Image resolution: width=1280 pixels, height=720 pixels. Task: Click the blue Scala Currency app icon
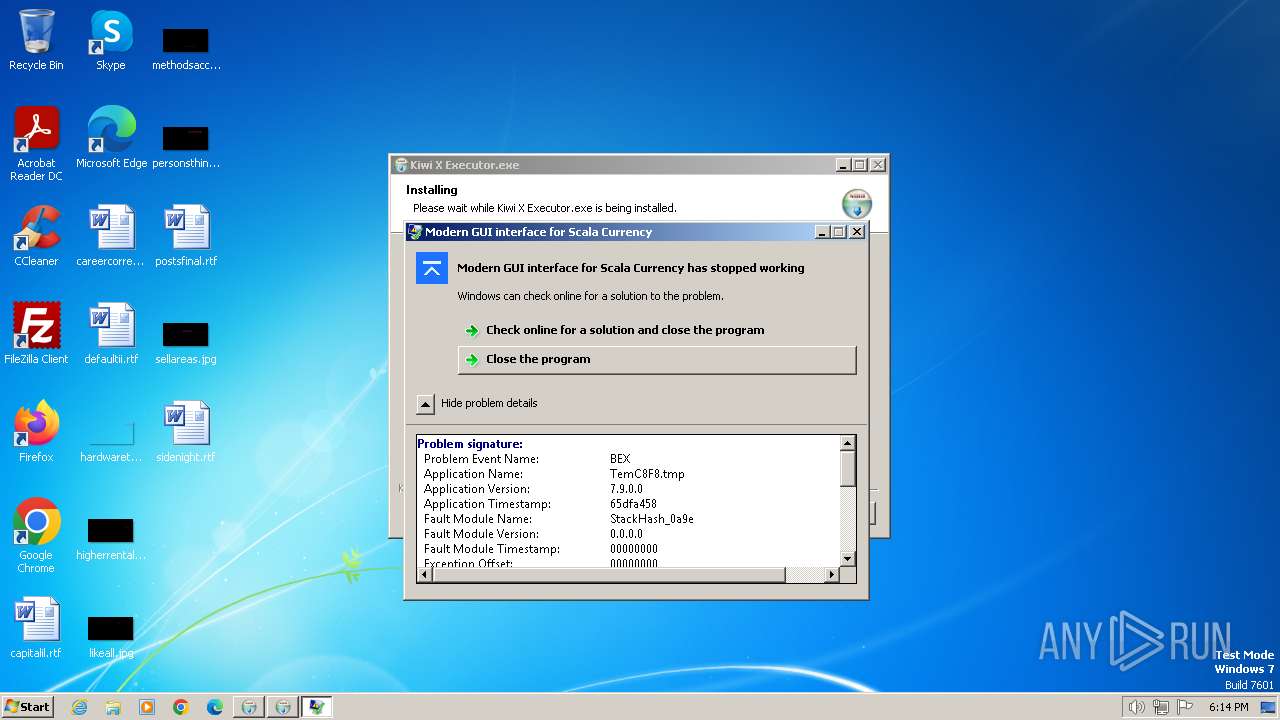click(432, 268)
